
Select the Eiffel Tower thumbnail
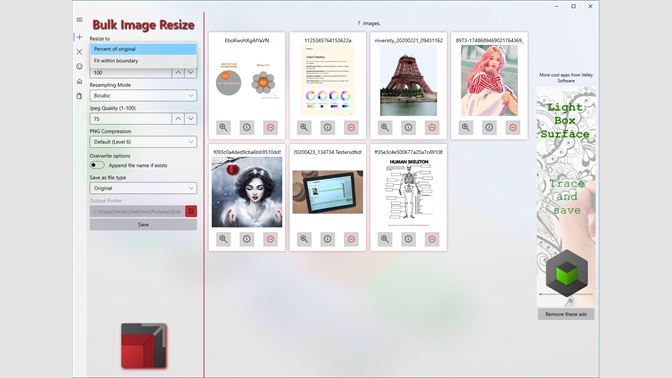pyautogui.click(x=408, y=81)
